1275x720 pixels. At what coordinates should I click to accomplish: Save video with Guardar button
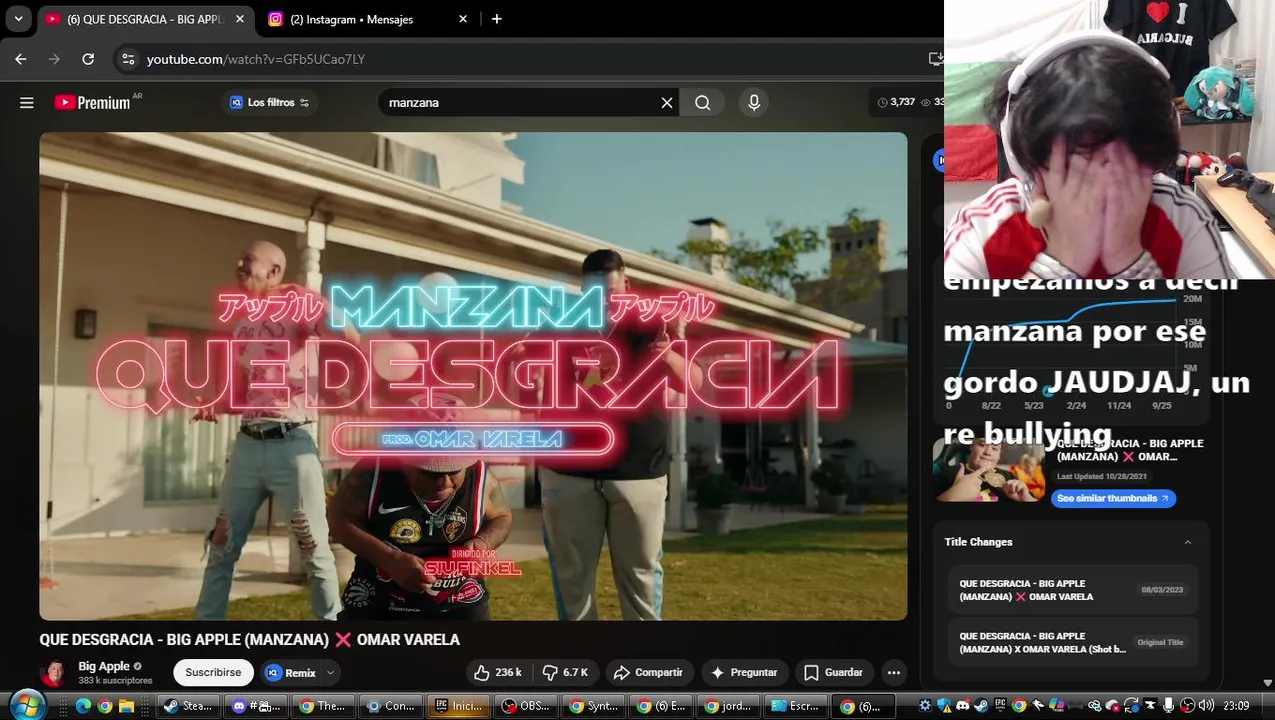click(834, 673)
